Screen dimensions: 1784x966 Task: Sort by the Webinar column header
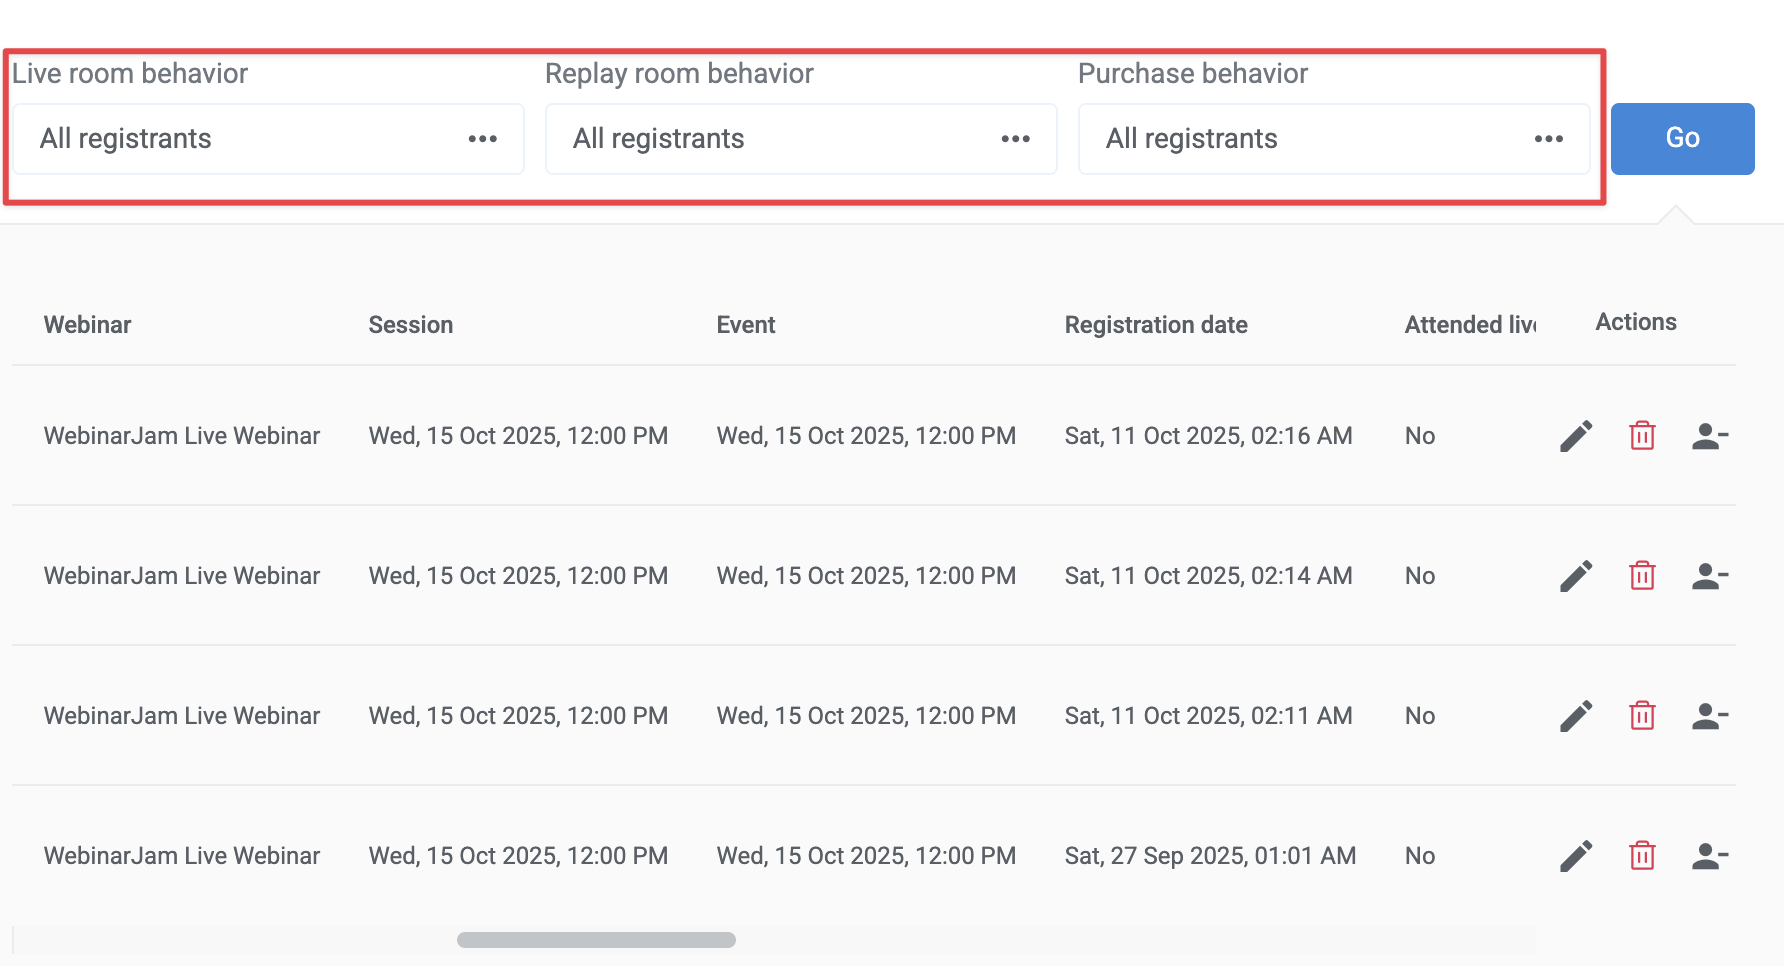(x=87, y=324)
